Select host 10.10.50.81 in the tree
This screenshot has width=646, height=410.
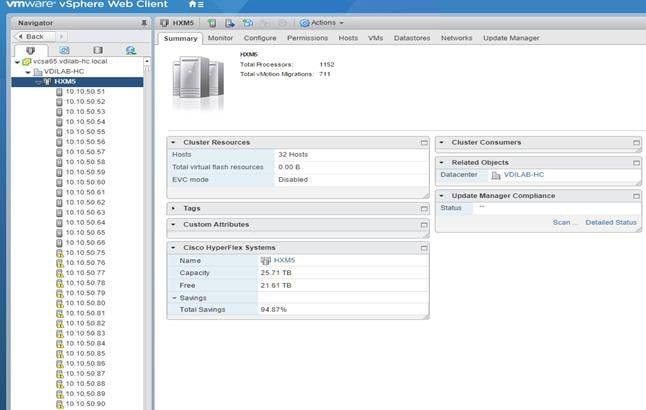coord(85,313)
